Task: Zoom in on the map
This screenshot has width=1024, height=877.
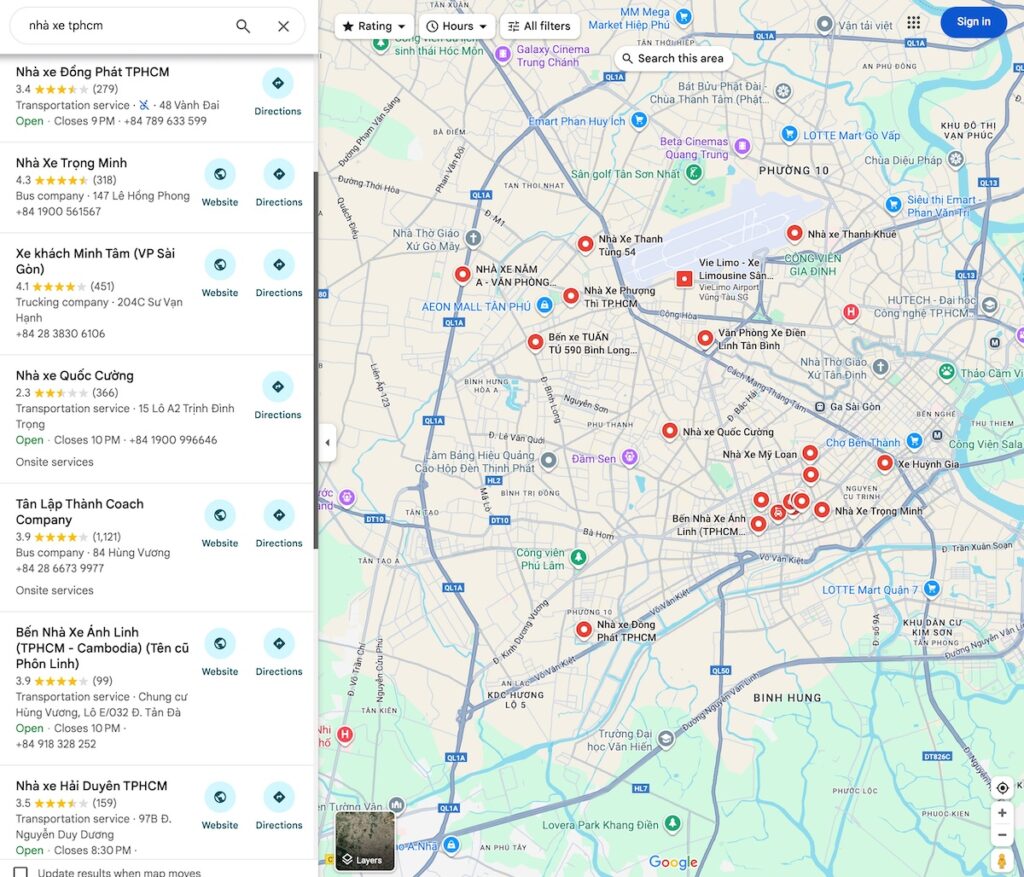Action: click(1002, 813)
